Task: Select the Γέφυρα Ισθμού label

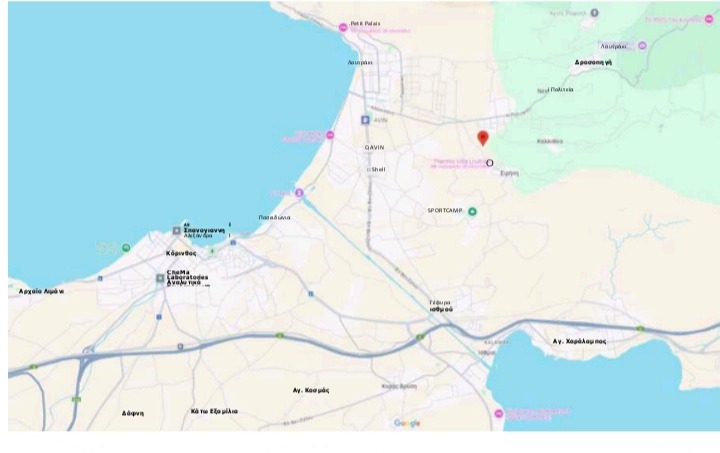Action: (x=441, y=306)
